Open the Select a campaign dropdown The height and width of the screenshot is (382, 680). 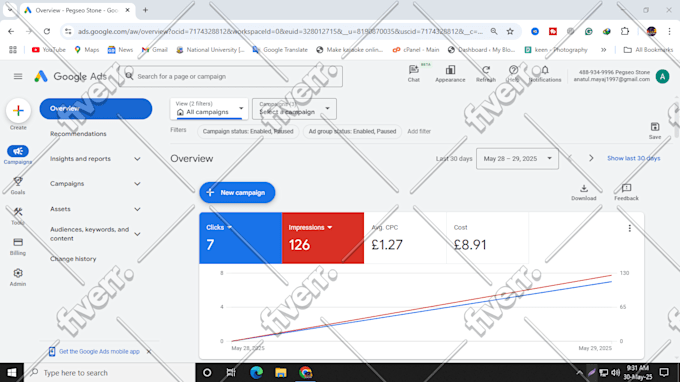click(294, 108)
